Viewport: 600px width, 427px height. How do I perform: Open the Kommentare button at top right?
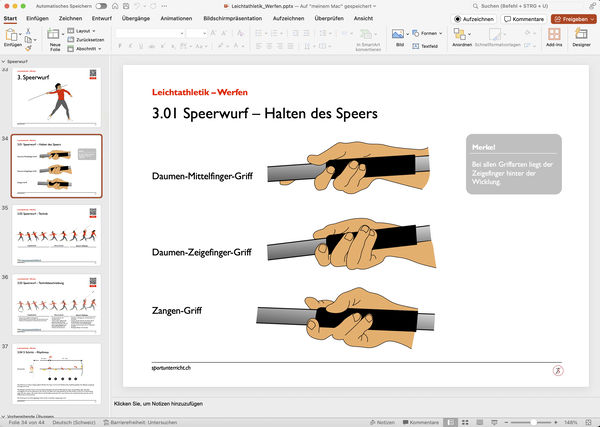coord(524,19)
